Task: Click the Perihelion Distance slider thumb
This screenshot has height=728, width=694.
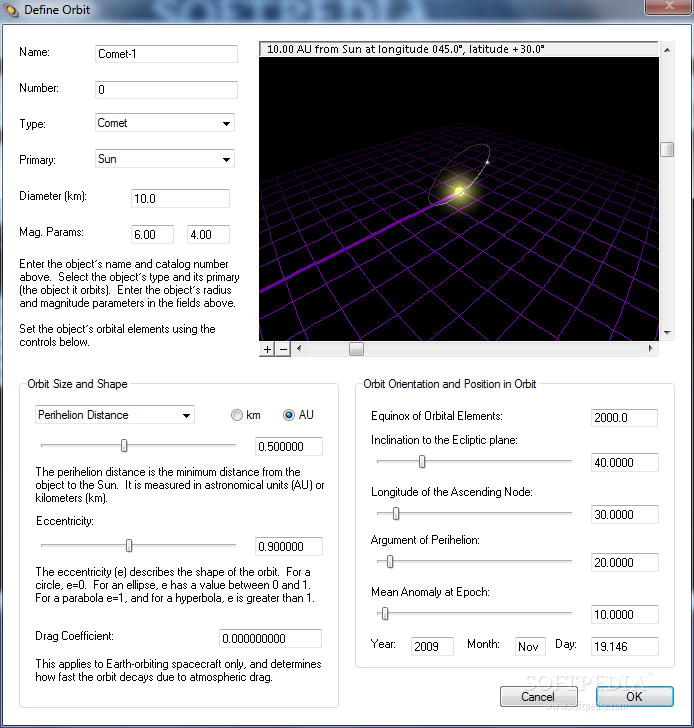Action: pyautogui.click(x=124, y=446)
